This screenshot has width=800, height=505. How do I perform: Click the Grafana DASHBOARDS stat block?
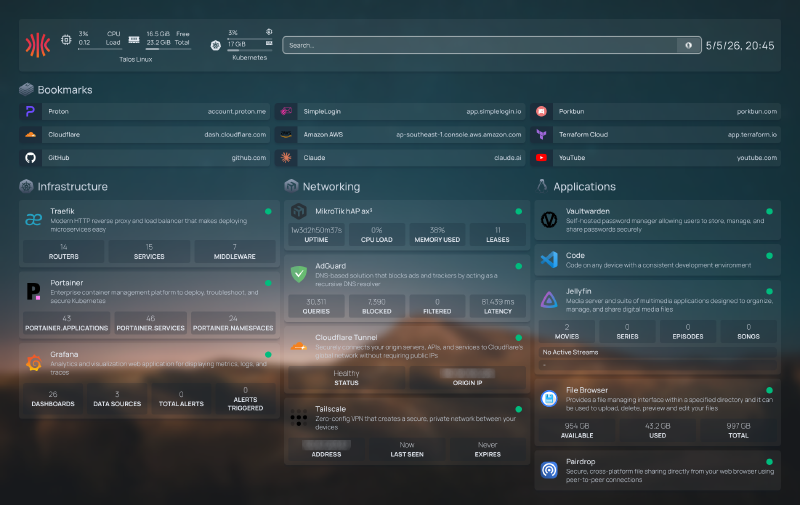[x=53, y=399]
